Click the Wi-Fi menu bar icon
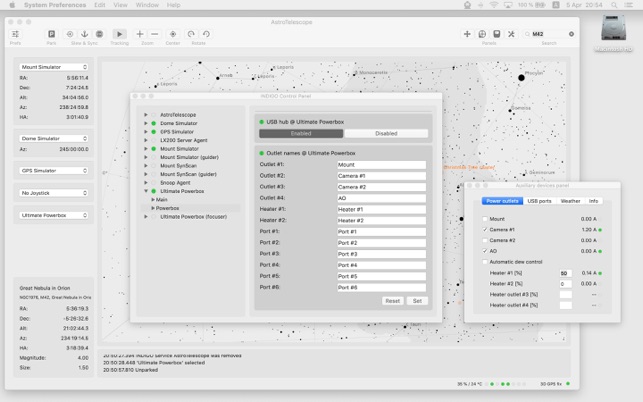Viewport: 643px width, 402px height. (x=494, y=5)
